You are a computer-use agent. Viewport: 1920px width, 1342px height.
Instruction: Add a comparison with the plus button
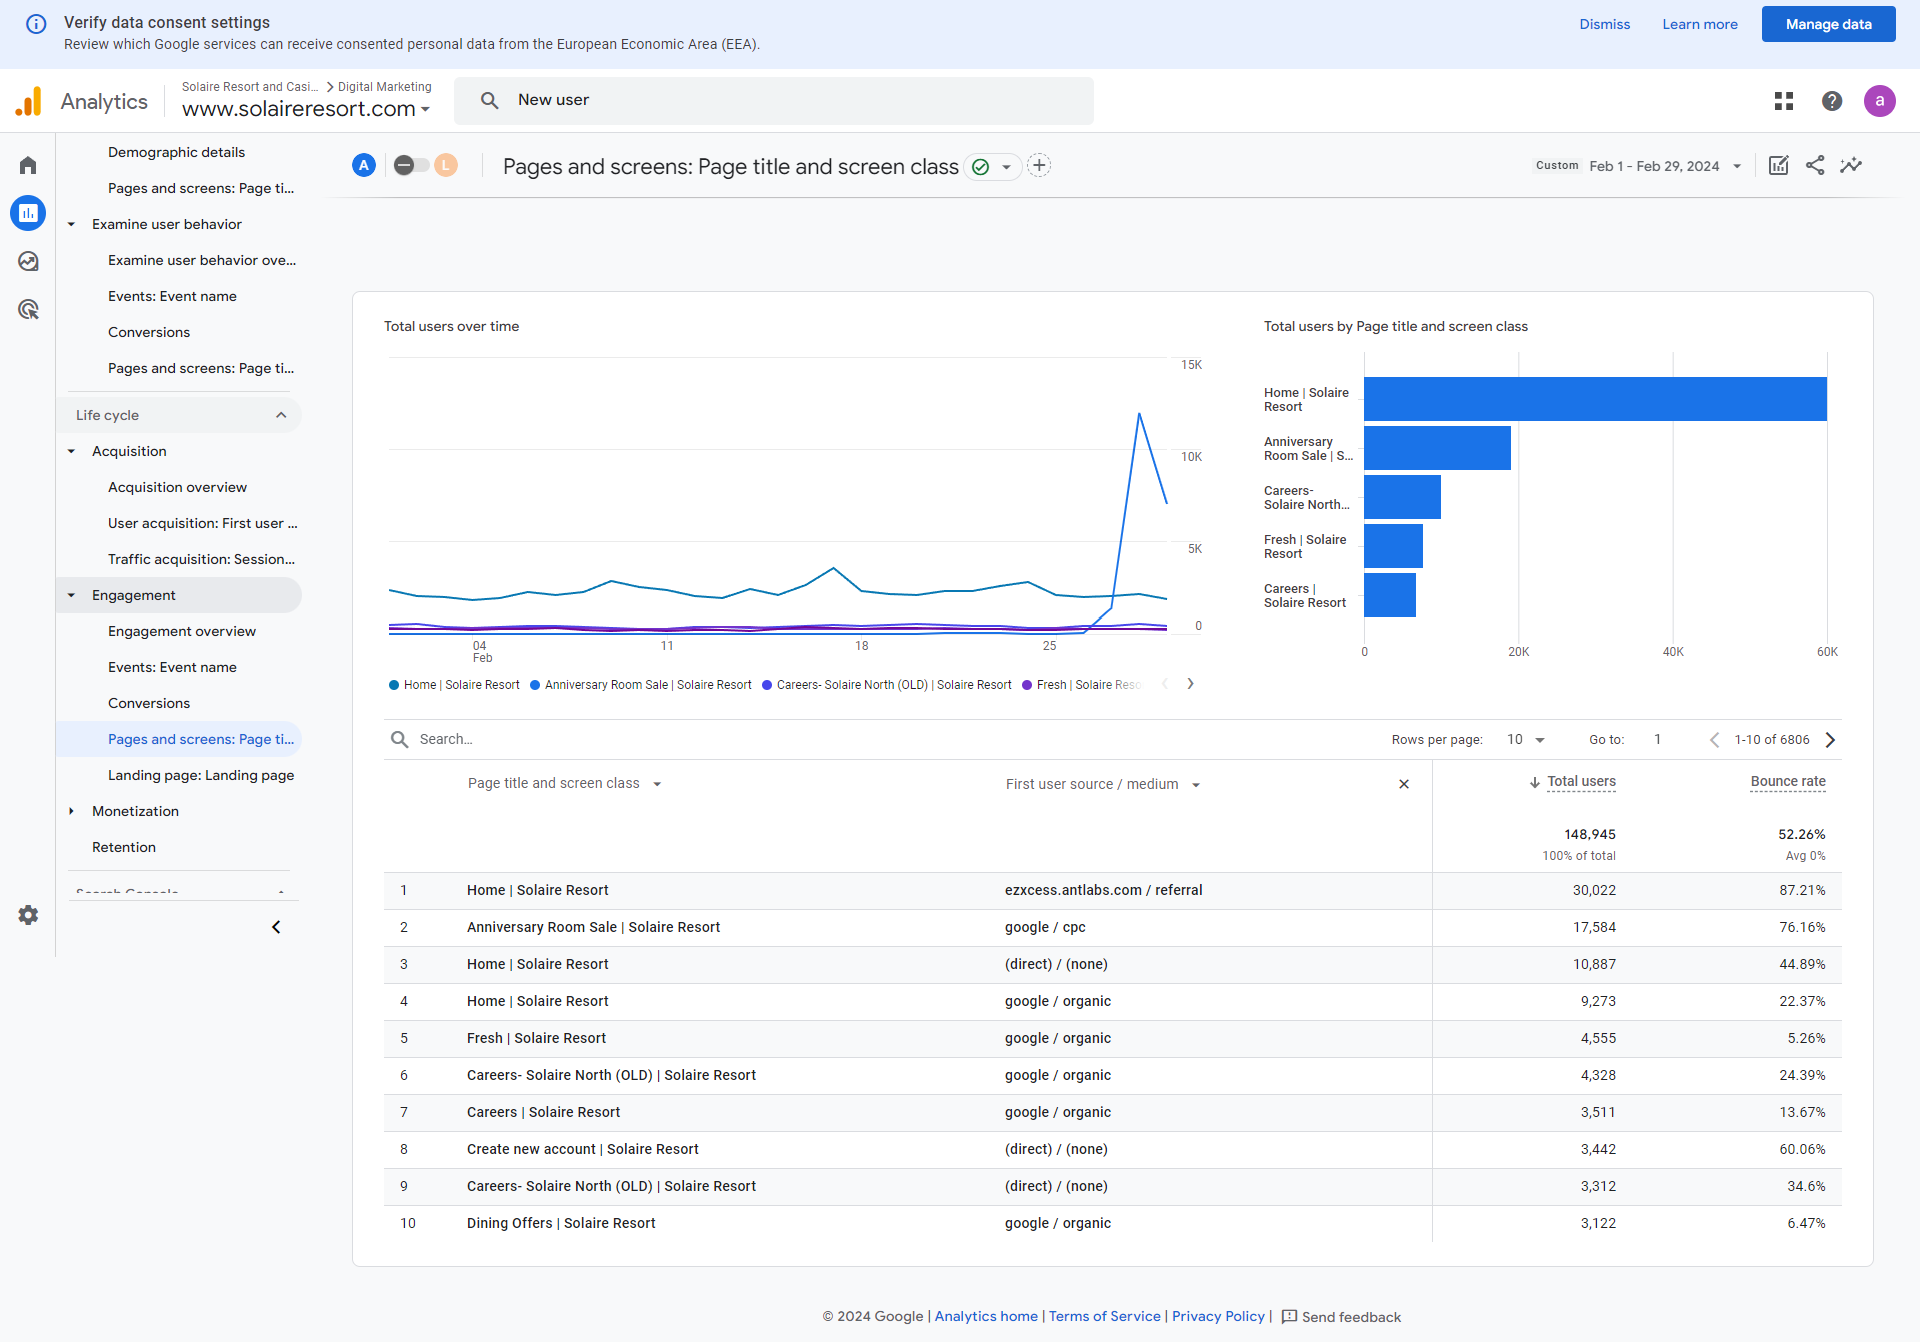click(1040, 166)
